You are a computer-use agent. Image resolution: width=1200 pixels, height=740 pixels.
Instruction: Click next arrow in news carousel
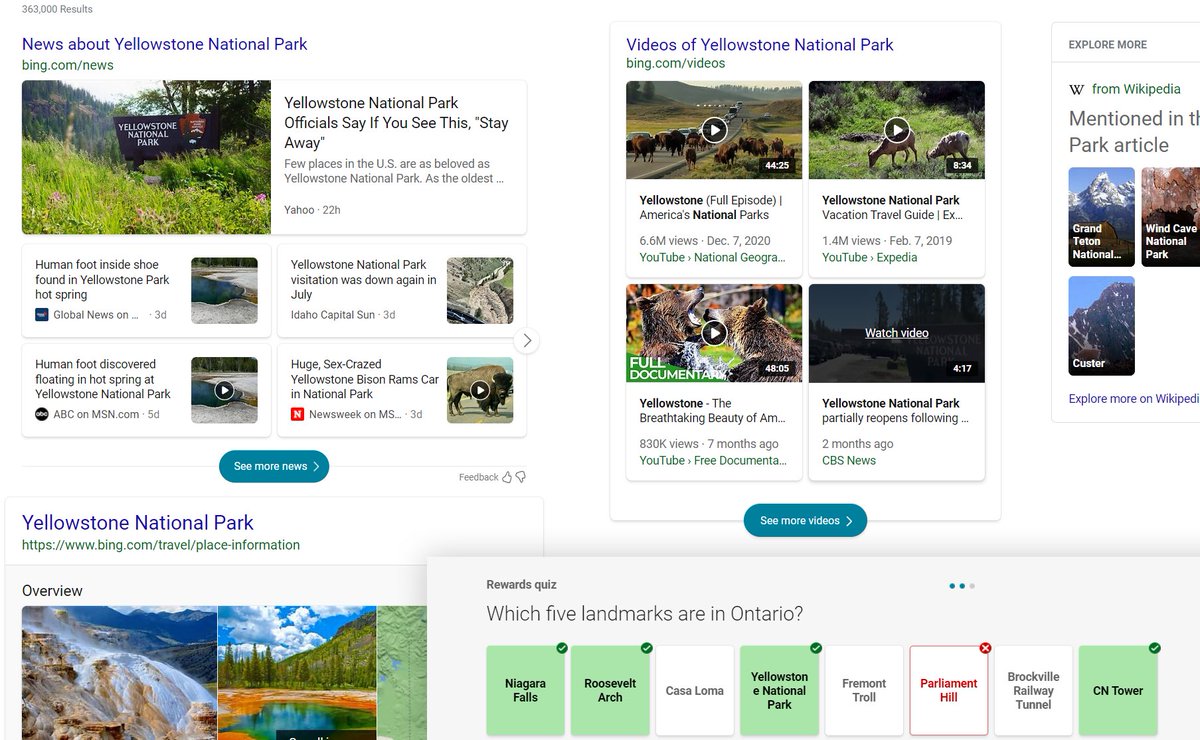click(x=527, y=341)
